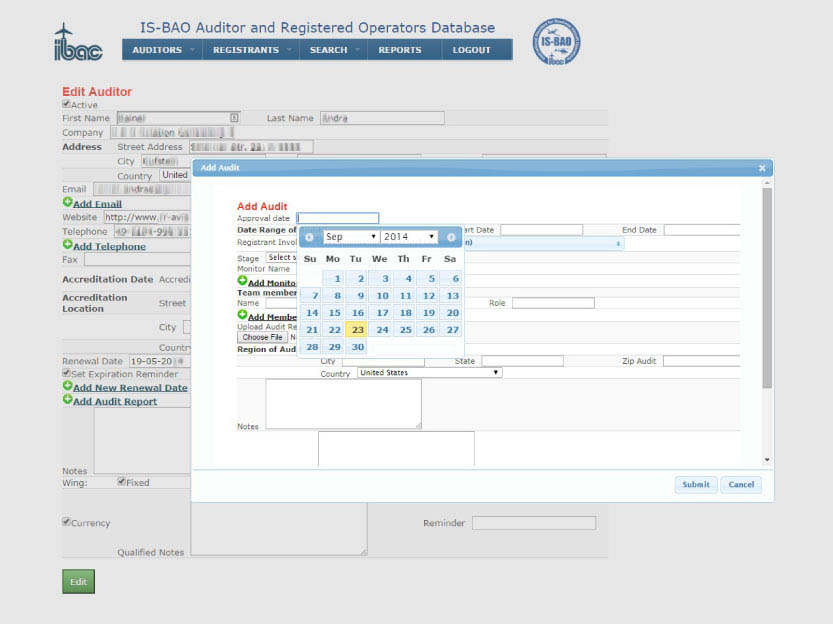Close the Add Audit dialog

[x=762, y=168]
